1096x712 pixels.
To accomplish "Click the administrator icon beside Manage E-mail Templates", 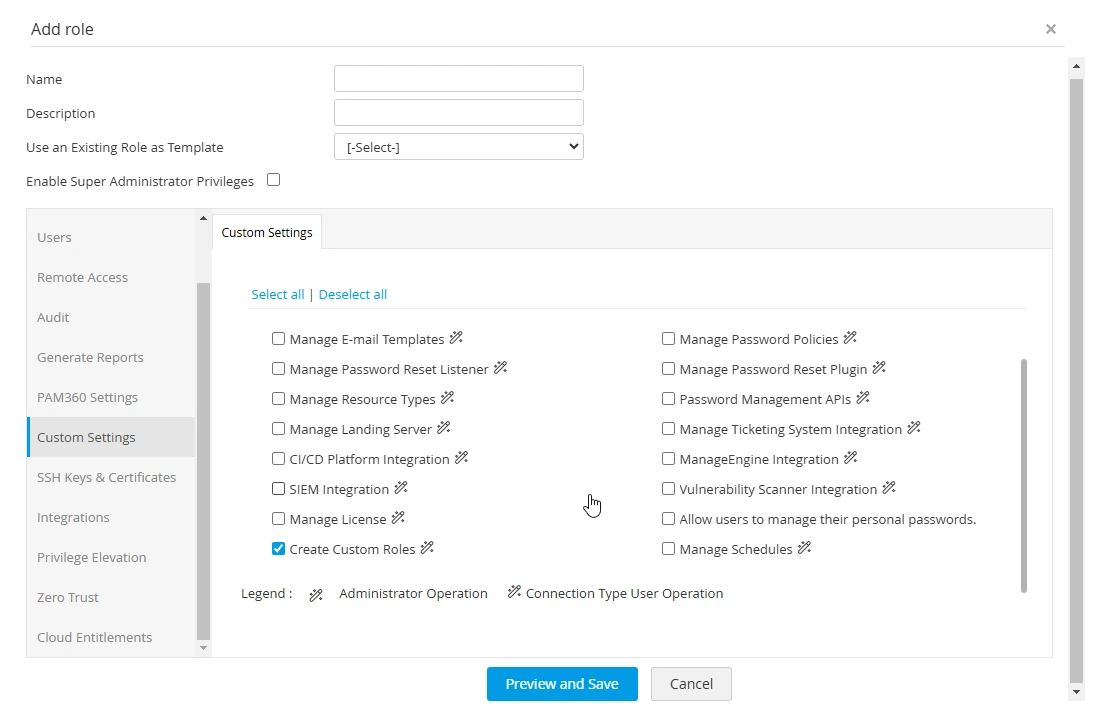I will point(456,339).
